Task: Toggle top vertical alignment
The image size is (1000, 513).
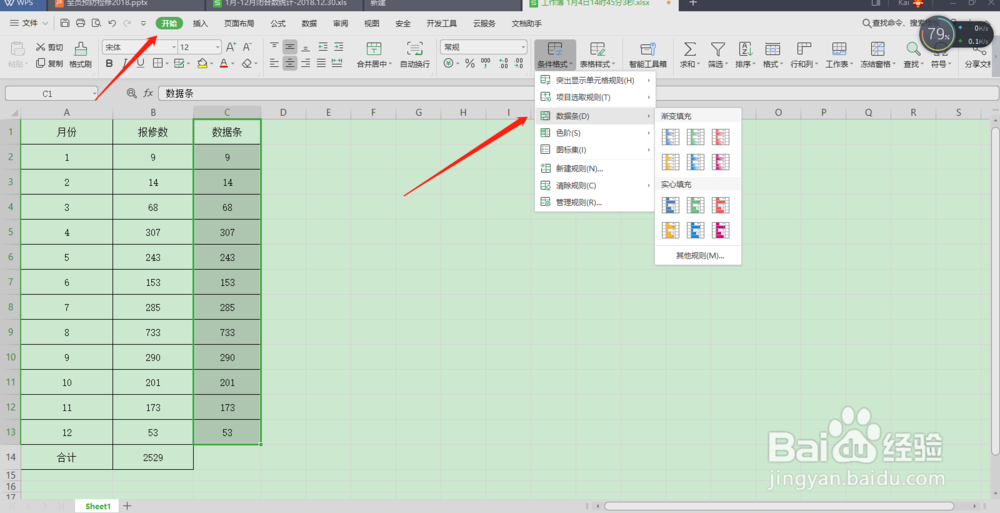Action: click(x=274, y=47)
